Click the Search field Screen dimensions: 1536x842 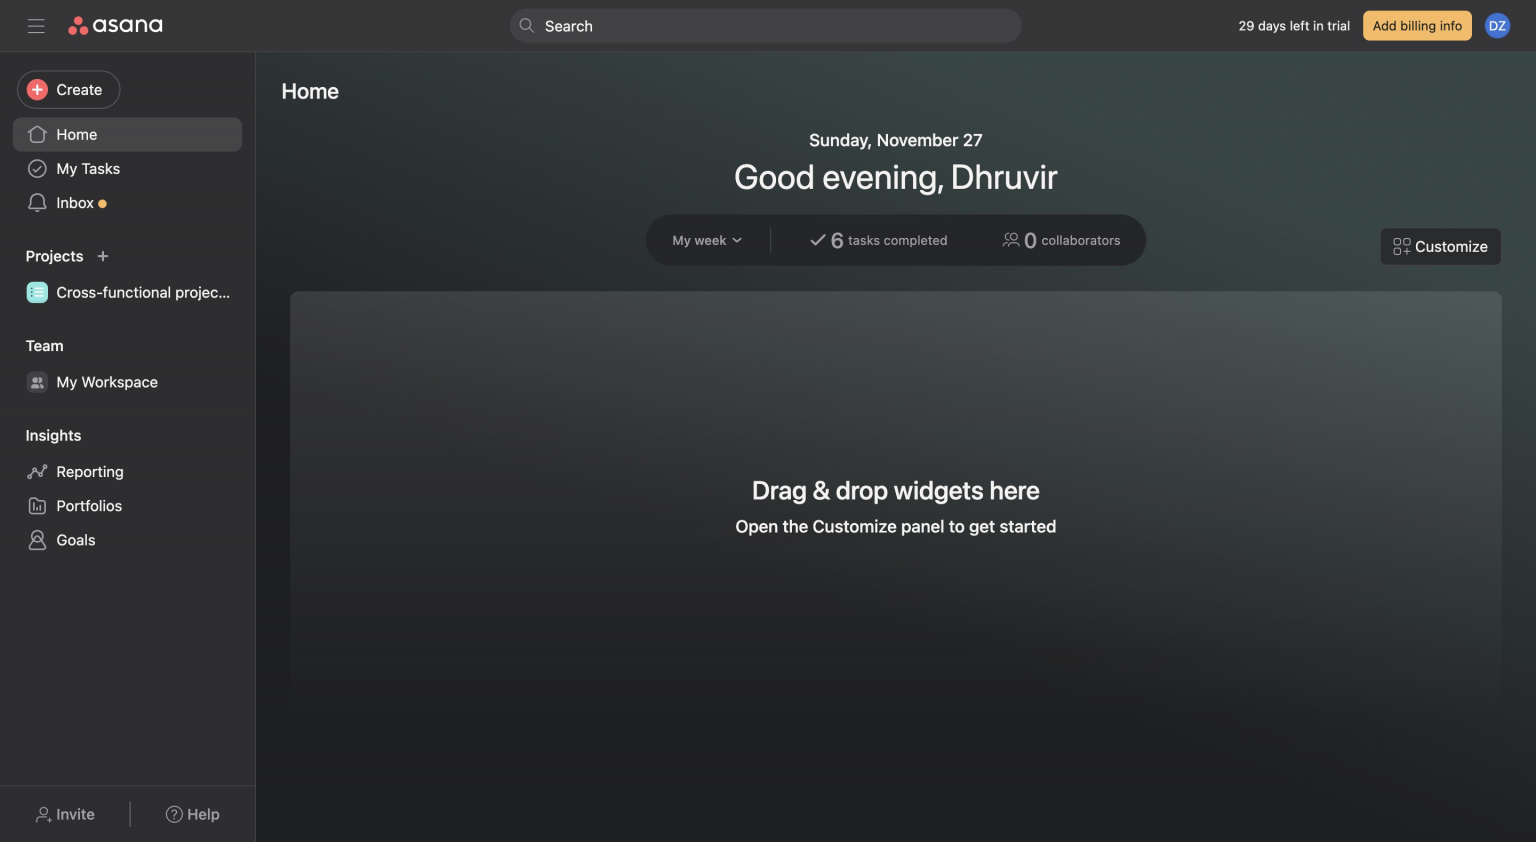pos(765,26)
